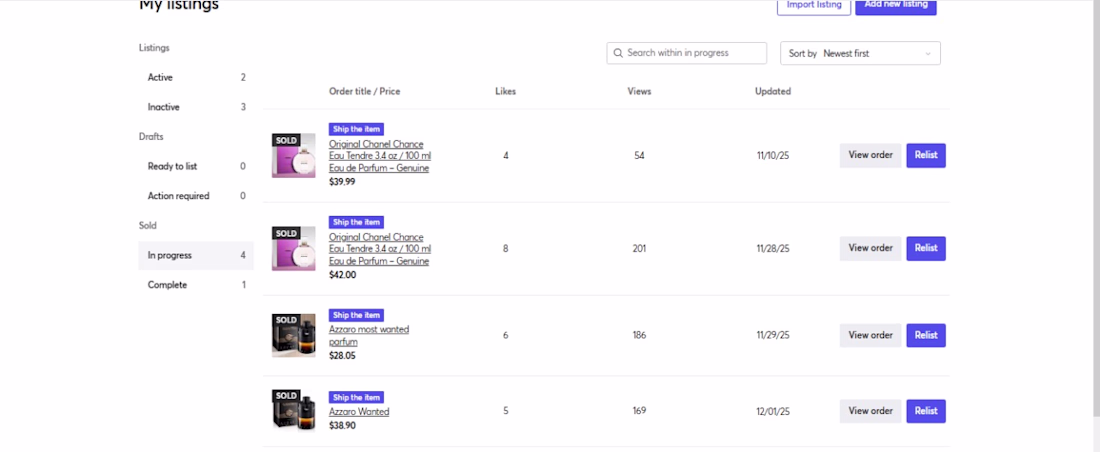Click the 186 views value
This screenshot has width=1100, height=452.
tap(639, 335)
